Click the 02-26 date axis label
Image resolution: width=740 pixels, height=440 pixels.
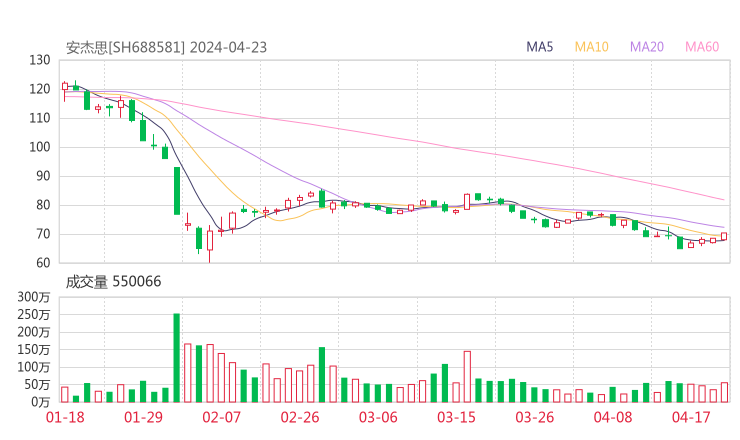300,417
